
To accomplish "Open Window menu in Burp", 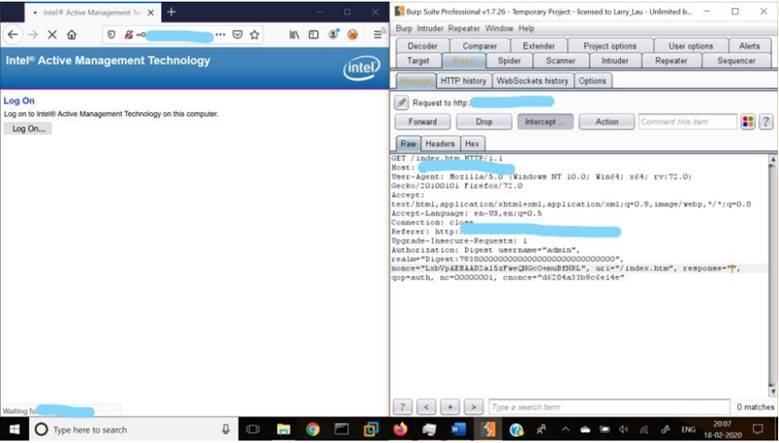I will pos(499,28).
